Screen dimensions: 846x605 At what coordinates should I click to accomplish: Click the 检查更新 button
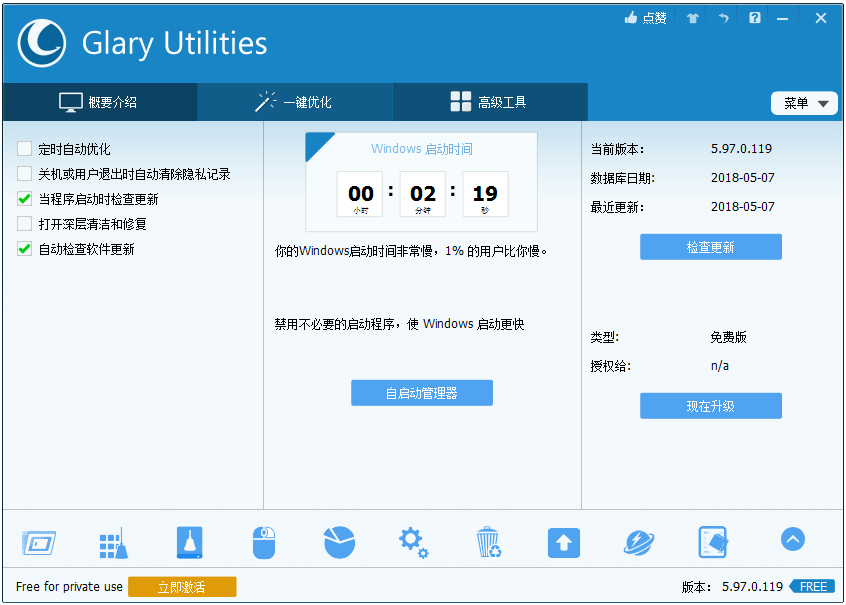(x=711, y=247)
